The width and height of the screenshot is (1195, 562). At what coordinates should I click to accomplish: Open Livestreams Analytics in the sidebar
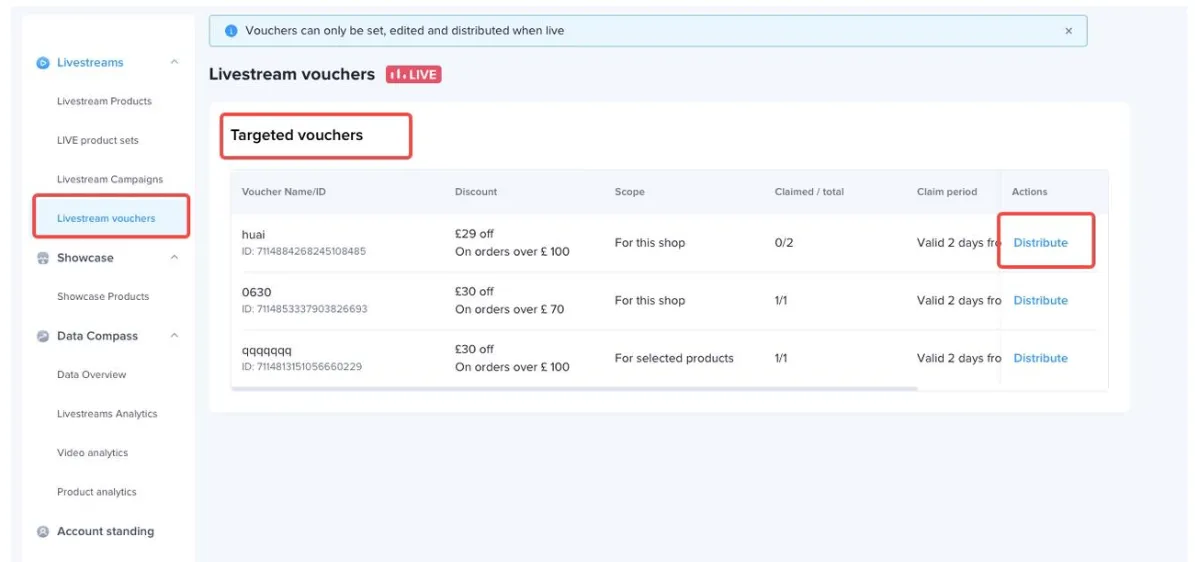107,414
